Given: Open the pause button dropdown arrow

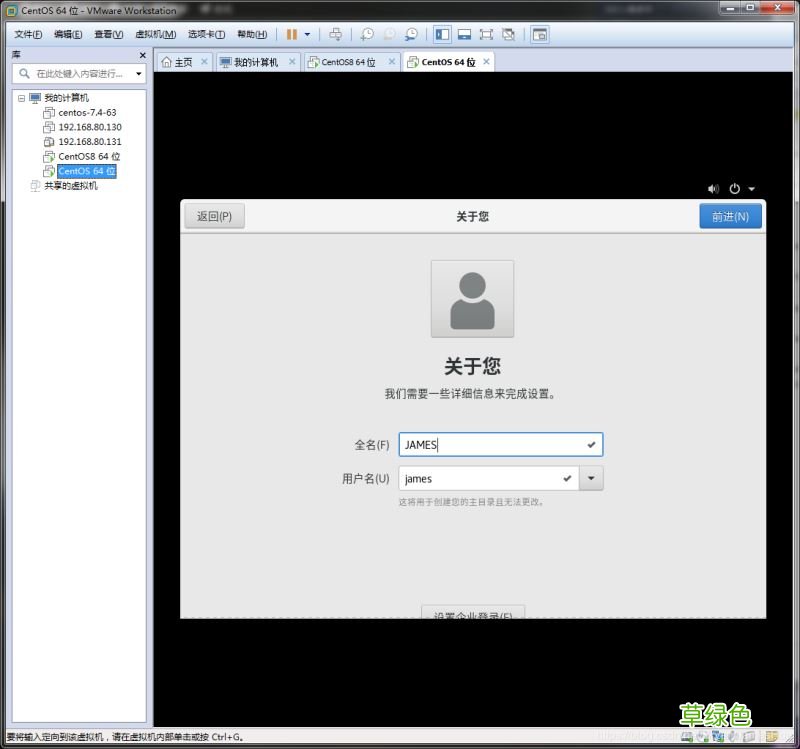Looking at the screenshot, I should point(306,33).
